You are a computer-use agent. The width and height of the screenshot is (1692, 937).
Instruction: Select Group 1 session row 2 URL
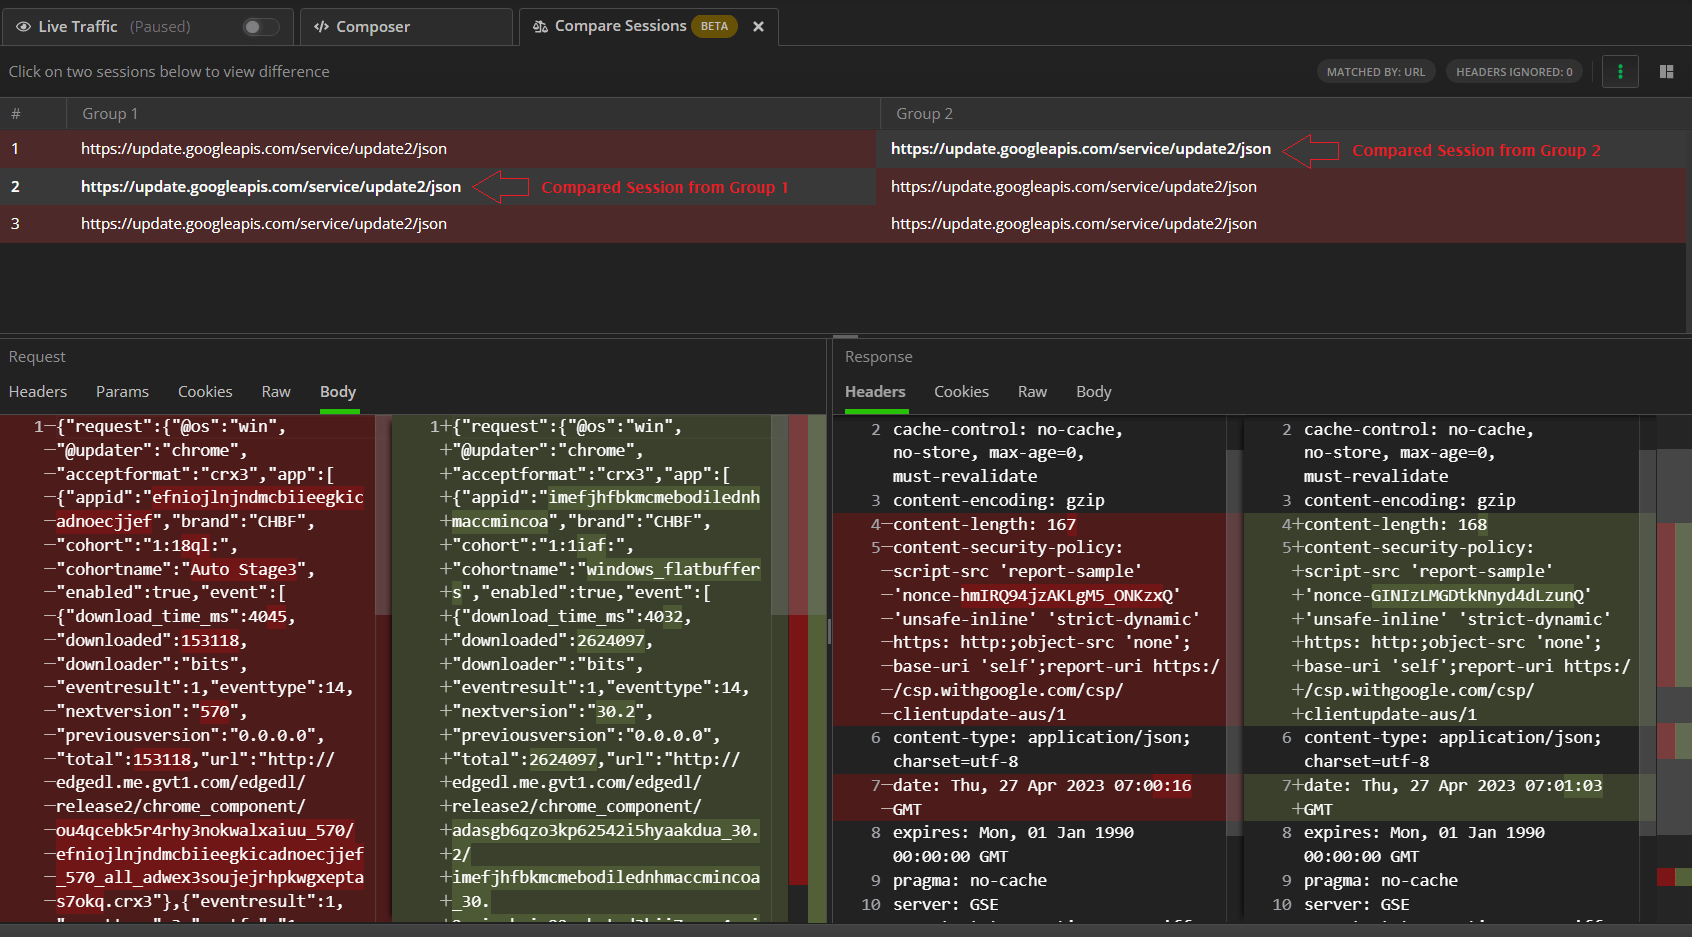pos(271,187)
